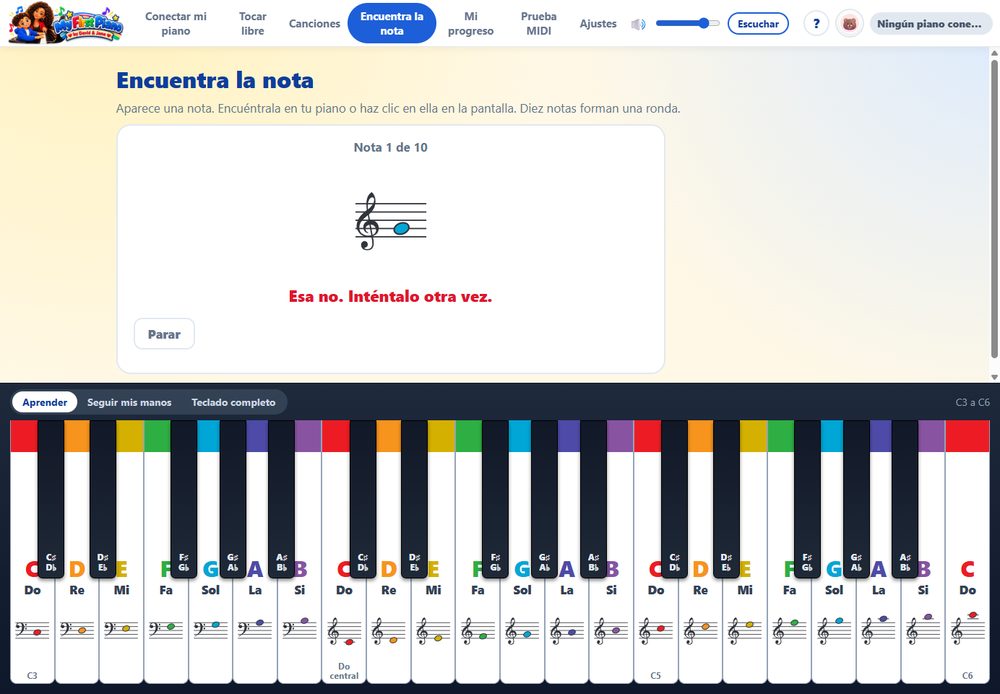Click the Nota 1 de 10 counter
The height and width of the screenshot is (694, 1000).
coord(390,147)
